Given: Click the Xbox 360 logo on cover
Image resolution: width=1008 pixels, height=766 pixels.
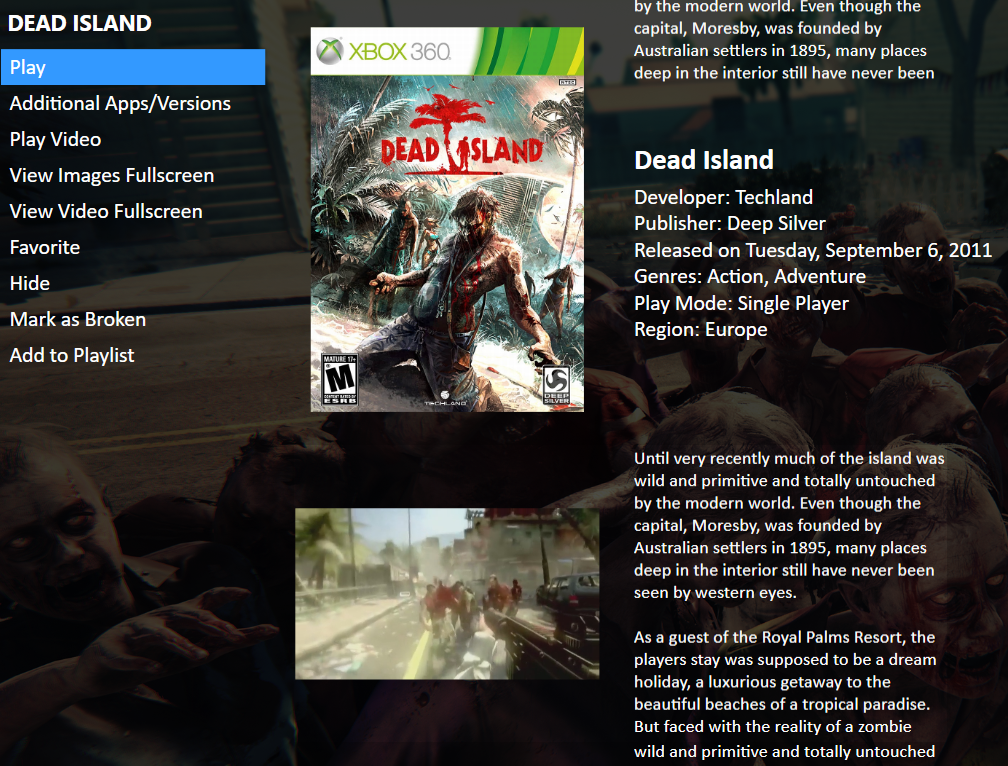Looking at the screenshot, I should click(384, 51).
